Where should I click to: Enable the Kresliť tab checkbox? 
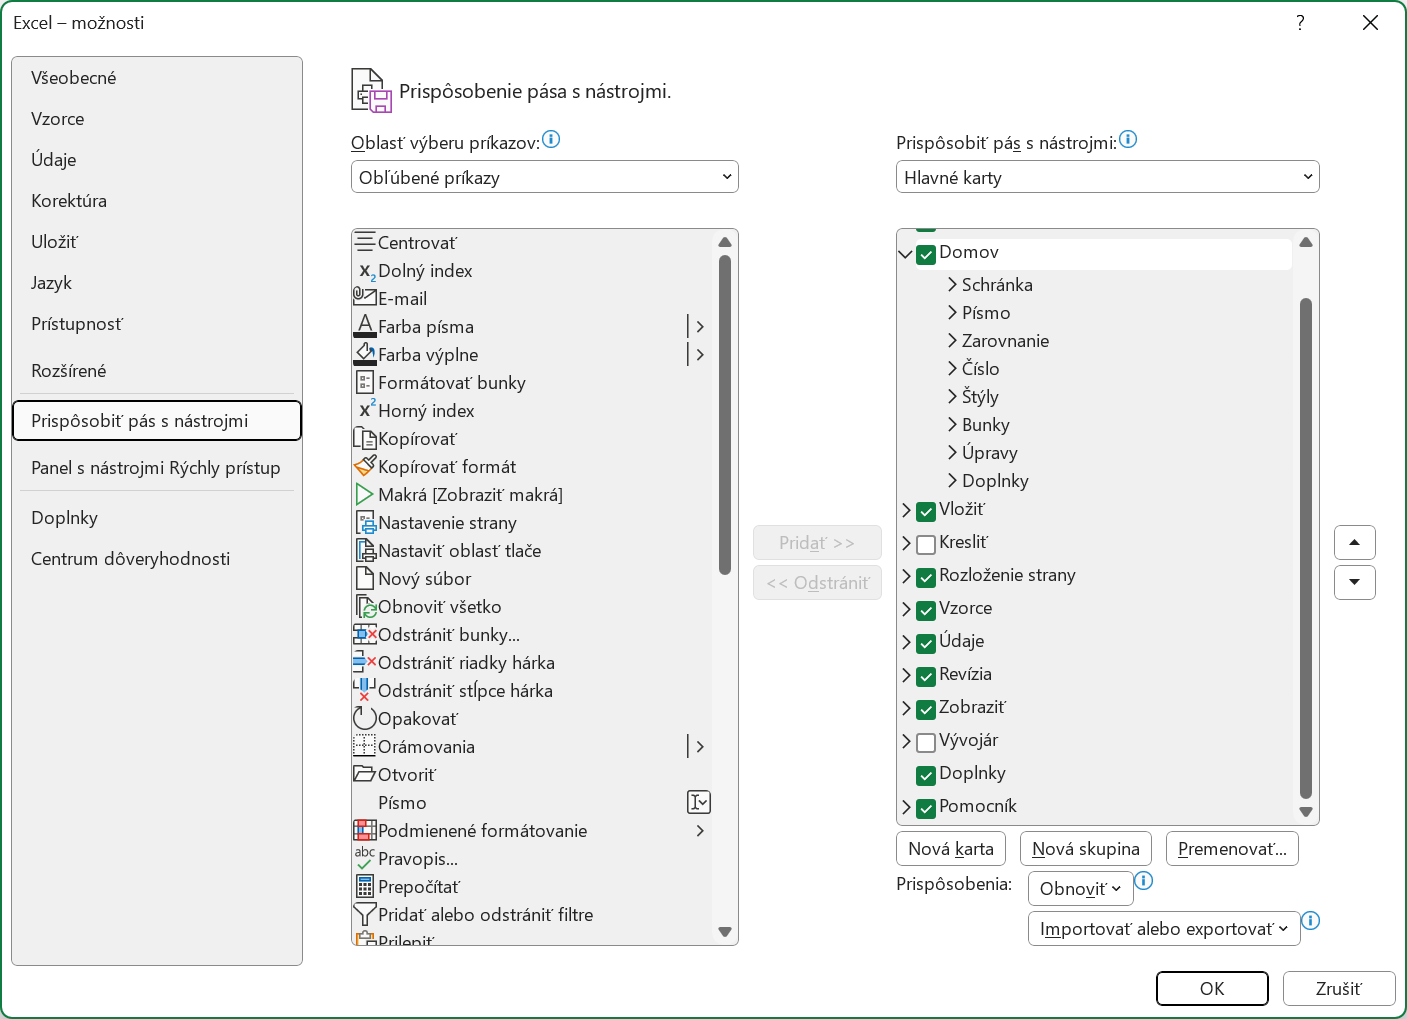926,544
